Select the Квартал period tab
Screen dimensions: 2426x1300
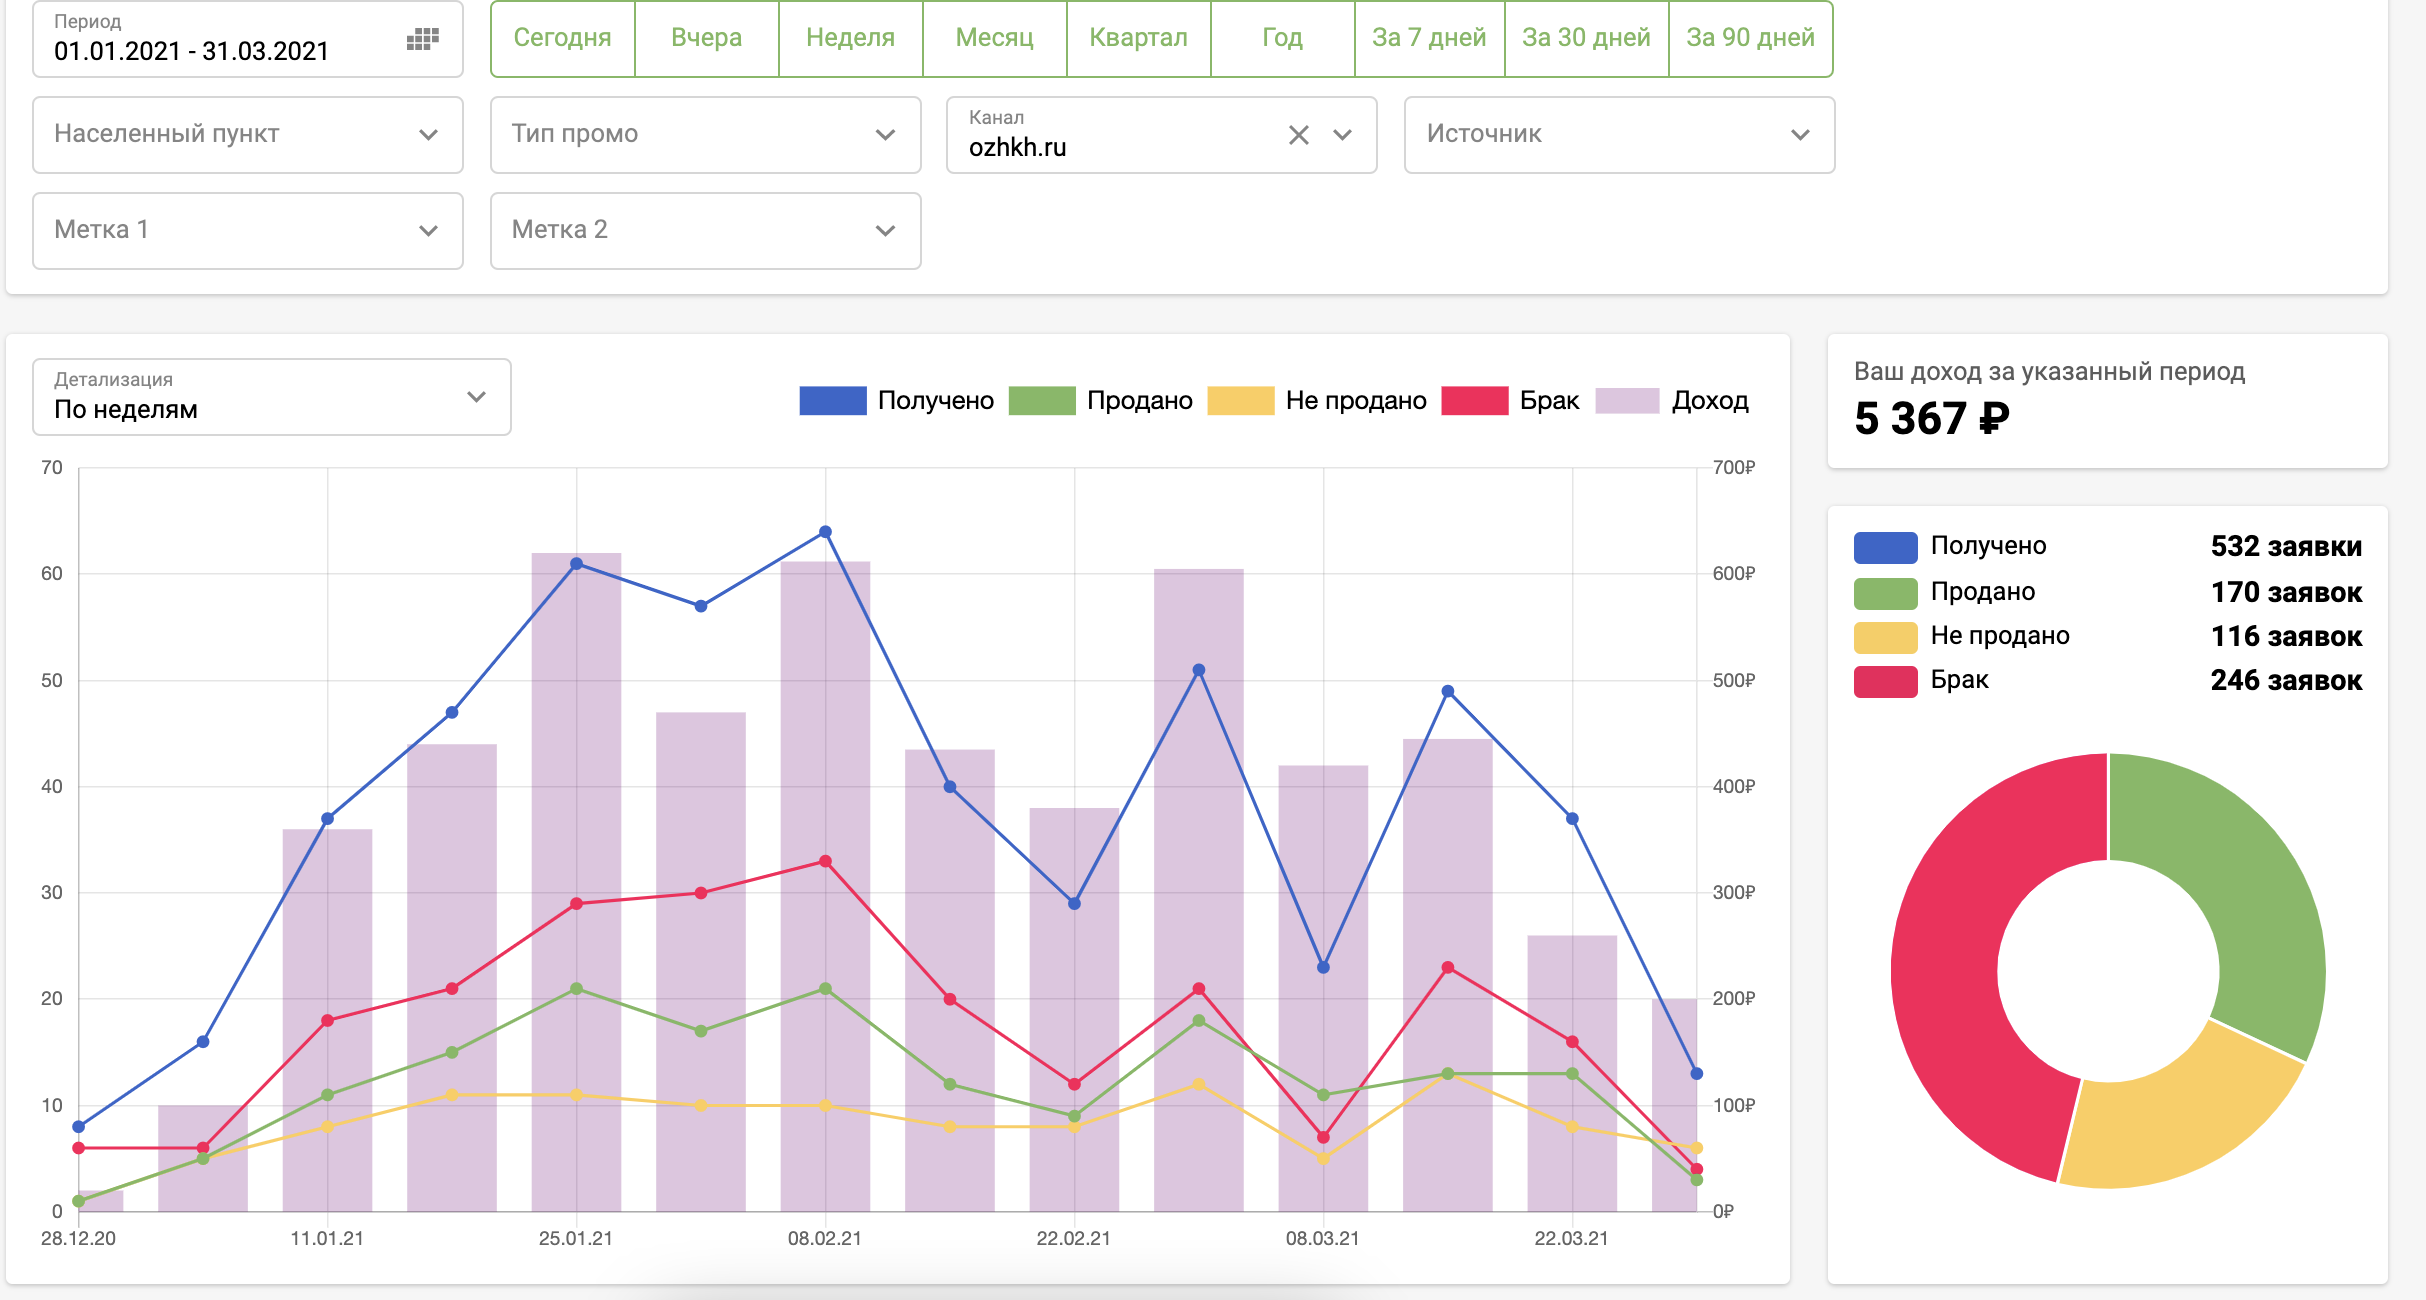click(1138, 39)
